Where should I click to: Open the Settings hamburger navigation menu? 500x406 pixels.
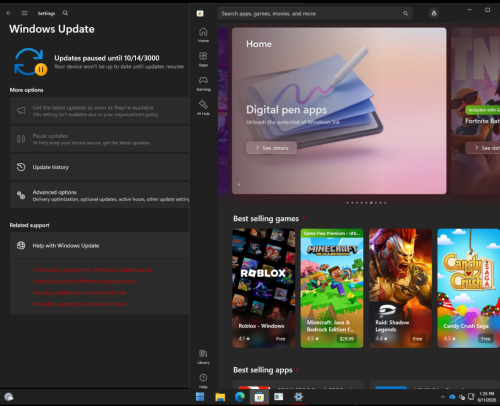(25, 13)
